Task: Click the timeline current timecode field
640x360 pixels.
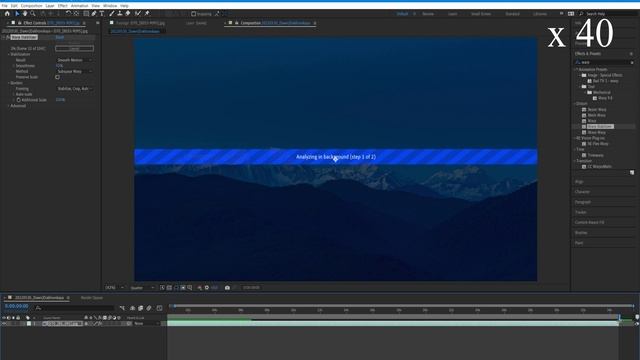Action: click(16, 306)
